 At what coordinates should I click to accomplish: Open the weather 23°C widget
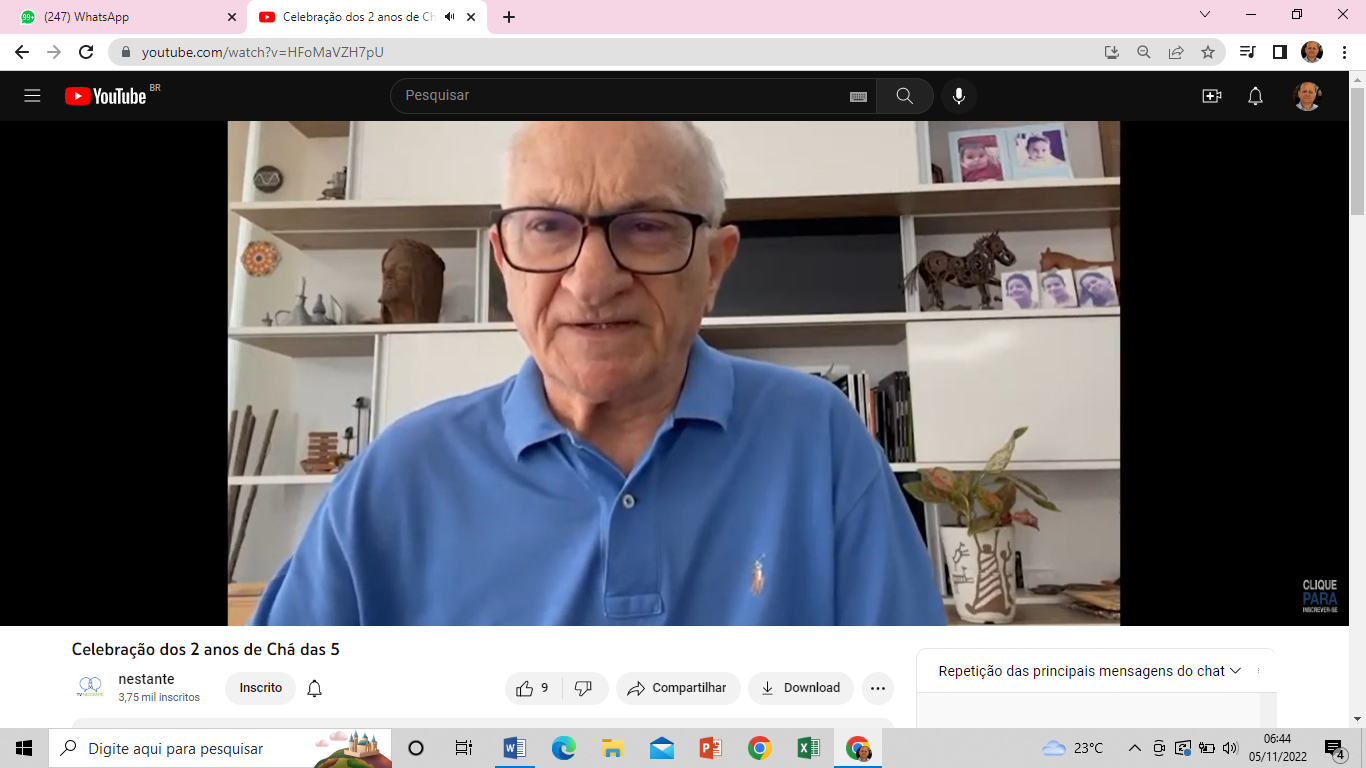point(1073,748)
